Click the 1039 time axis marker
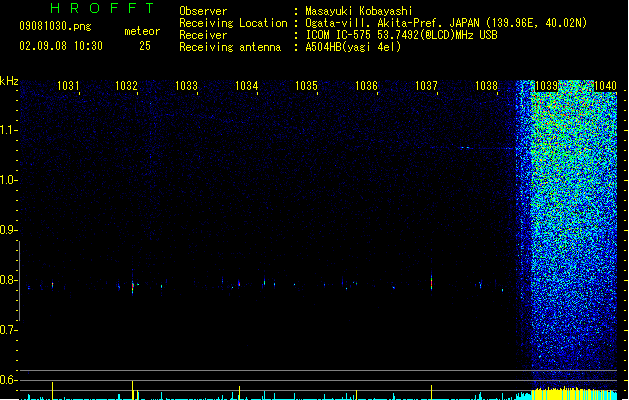Screen dimensions: 629x400 [546, 86]
